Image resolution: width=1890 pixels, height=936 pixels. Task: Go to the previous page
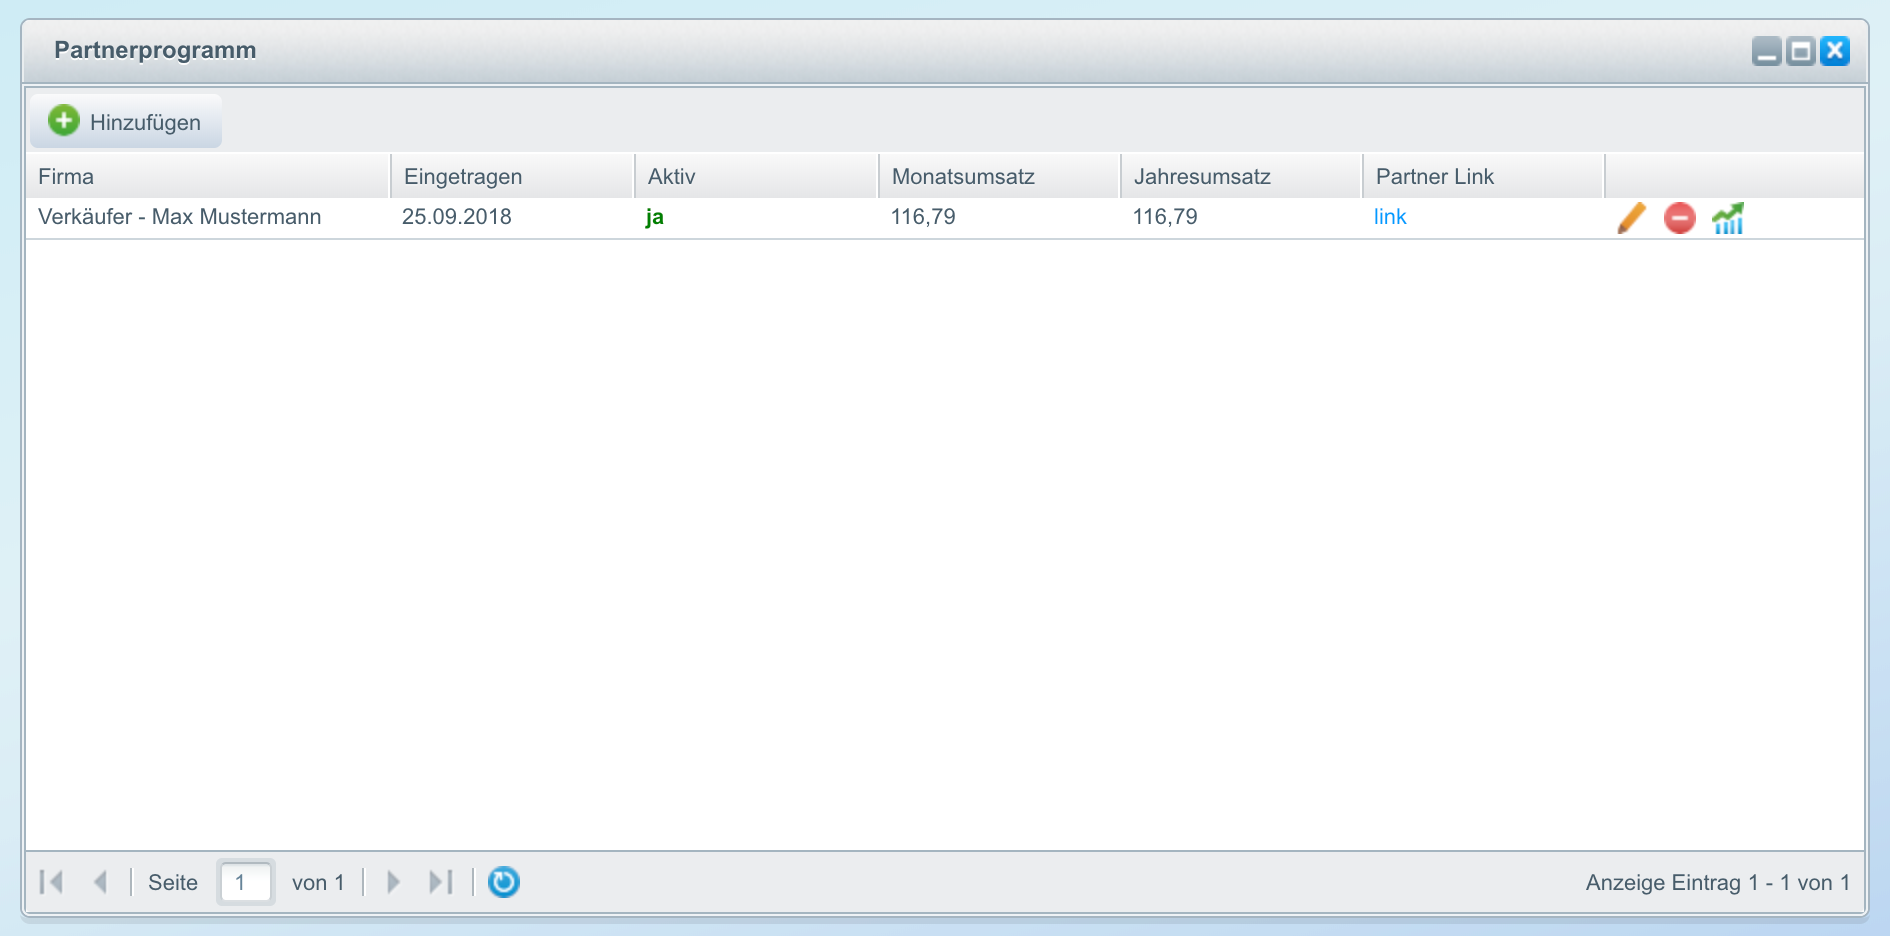(x=100, y=882)
